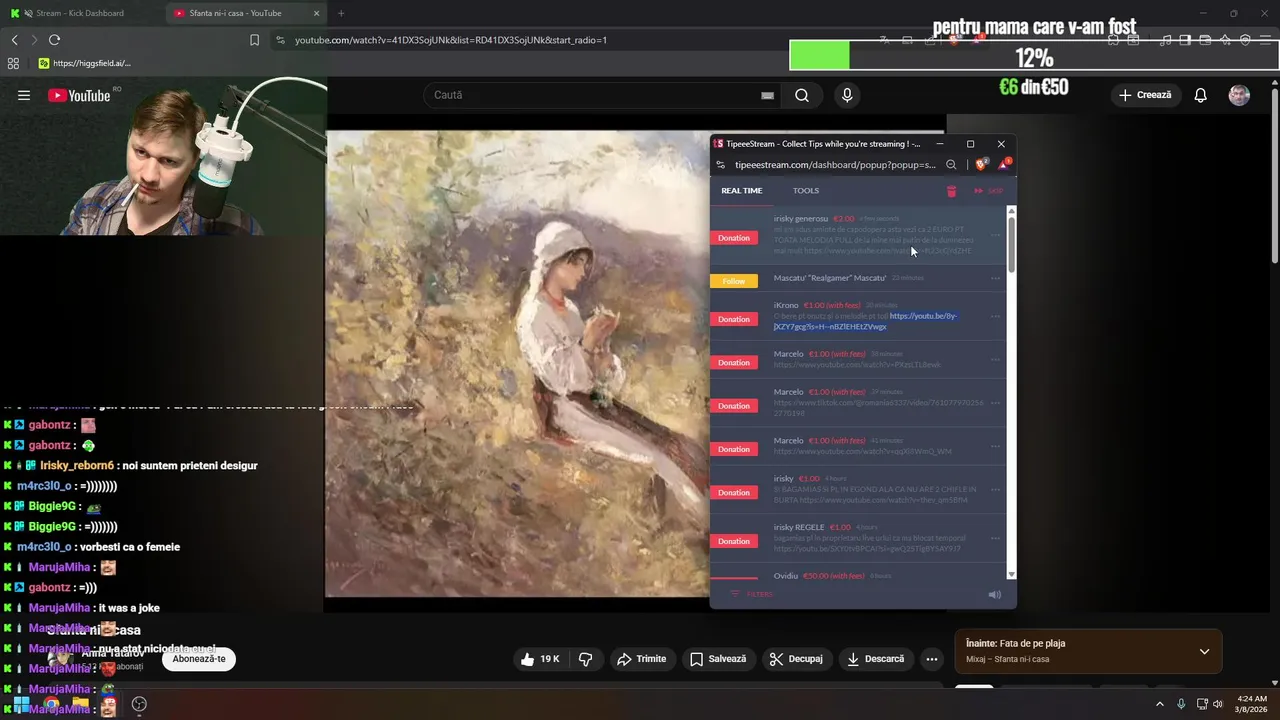Open the TOOLS tab in TipeeeStream
This screenshot has height=720, width=1280.
(806, 190)
